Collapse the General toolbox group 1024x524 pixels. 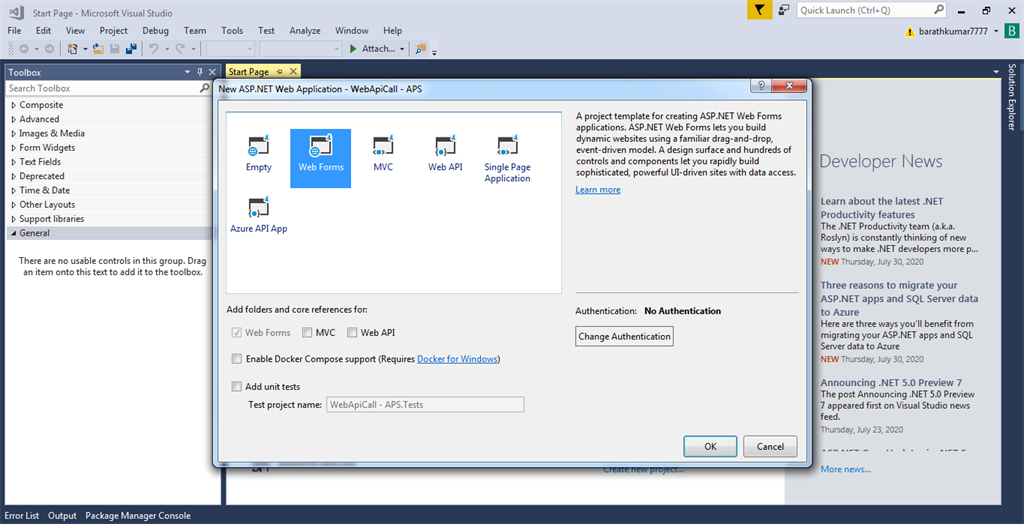14,233
